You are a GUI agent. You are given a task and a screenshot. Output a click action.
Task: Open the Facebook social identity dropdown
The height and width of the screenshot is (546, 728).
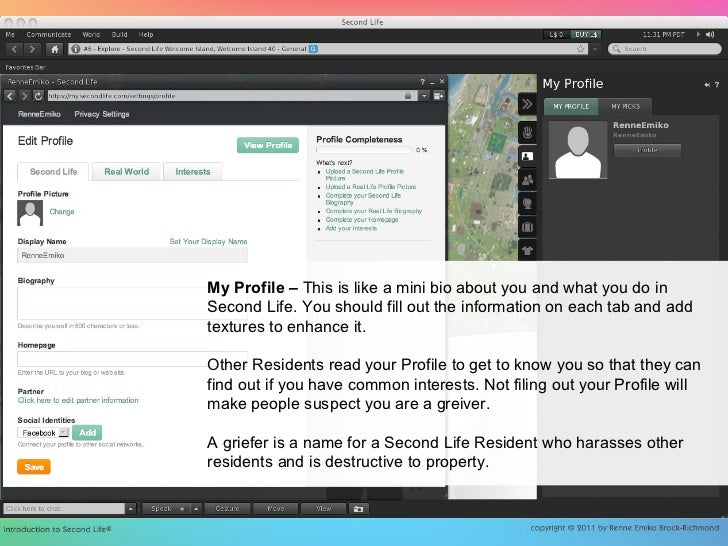pos(43,433)
